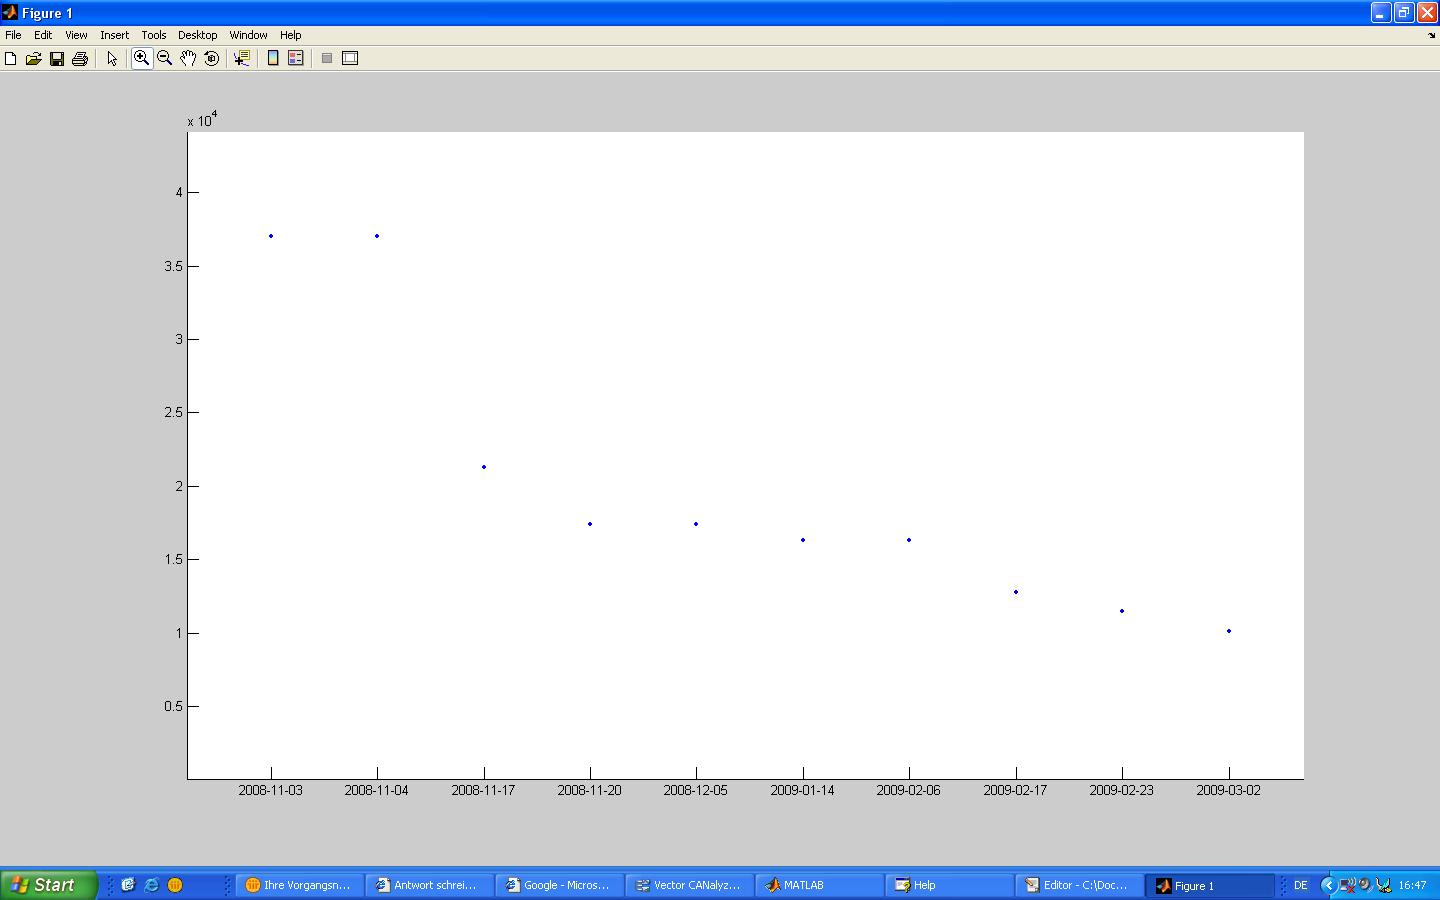Toggle the Insert Colorbar button
1440x900 pixels.
[272, 59]
